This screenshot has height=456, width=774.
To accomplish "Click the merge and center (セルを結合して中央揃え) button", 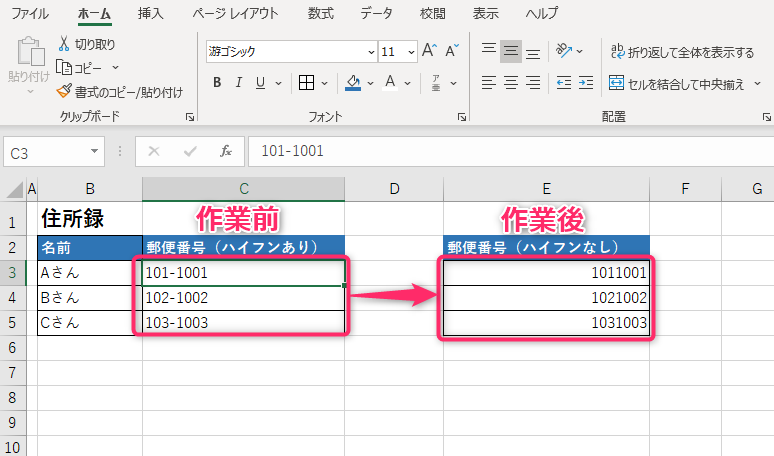I will click(x=675, y=84).
